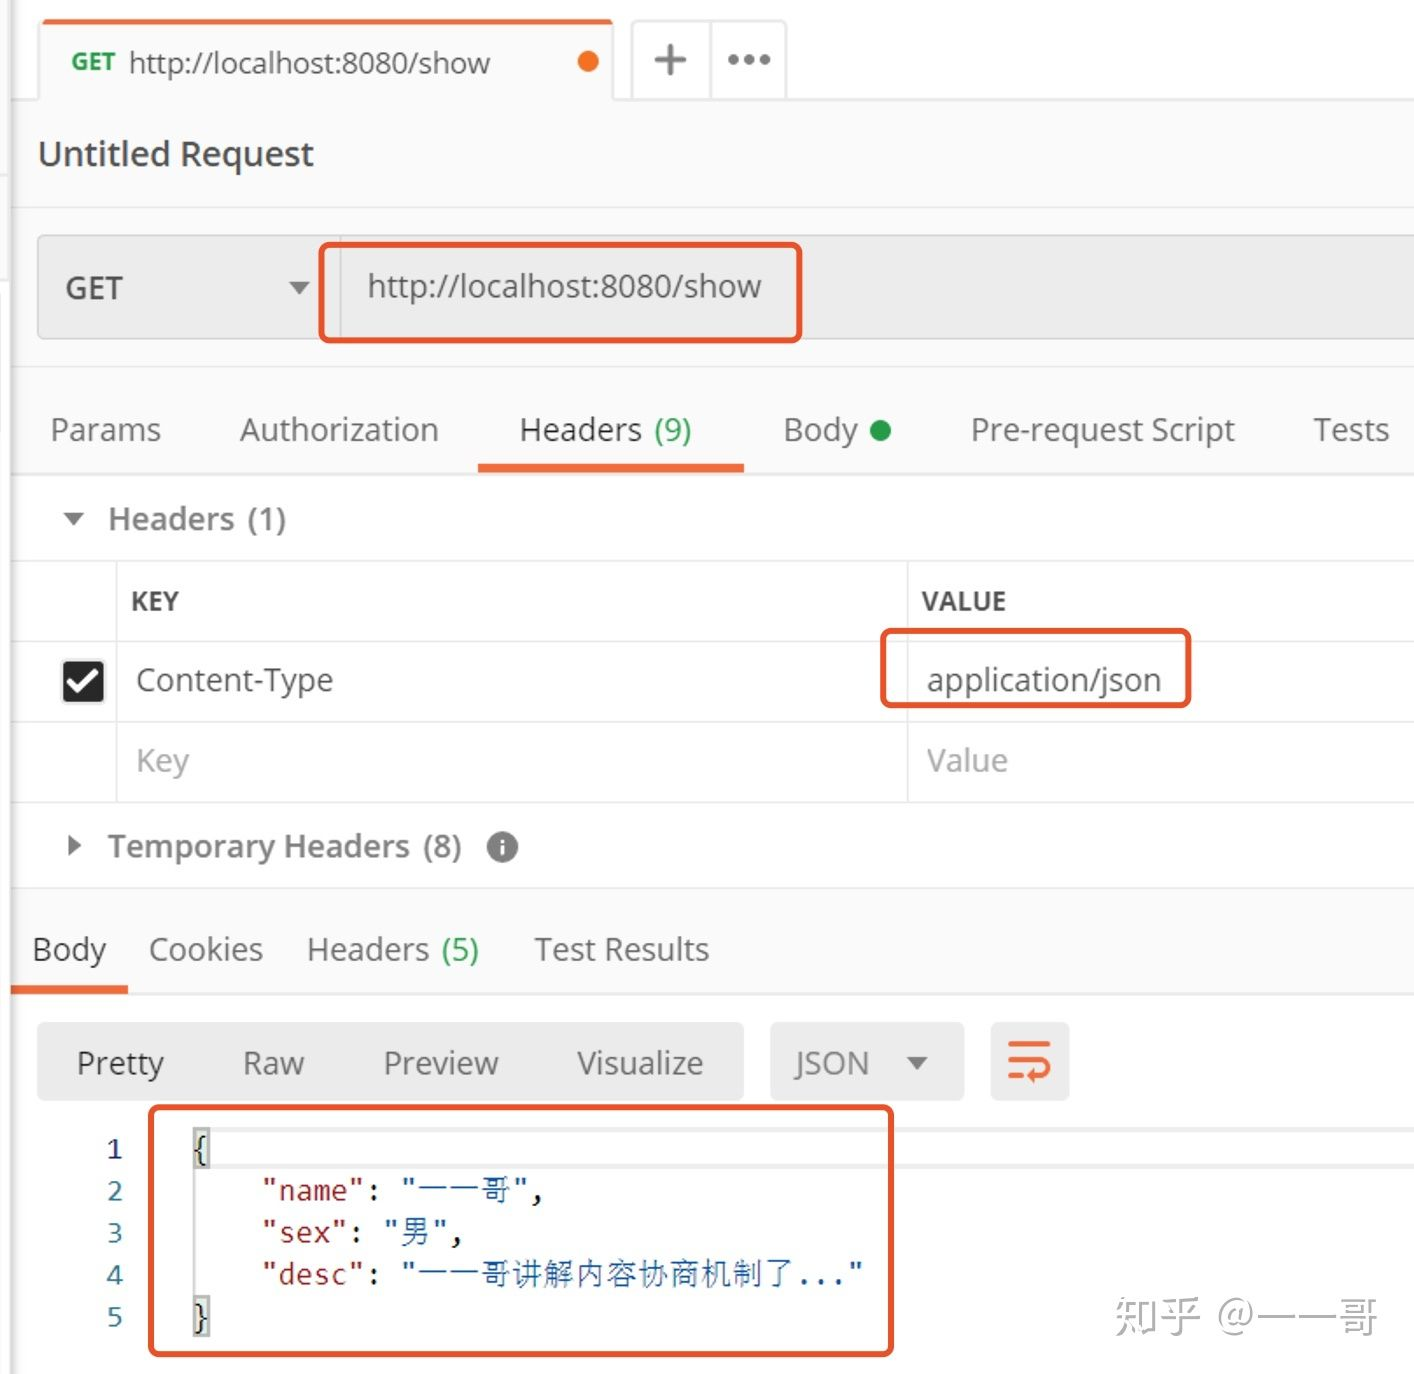This screenshot has width=1414, height=1374.
Task: Expand the Temporary Headers (8) section
Action: pyautogui.click(x=74, y=846)
